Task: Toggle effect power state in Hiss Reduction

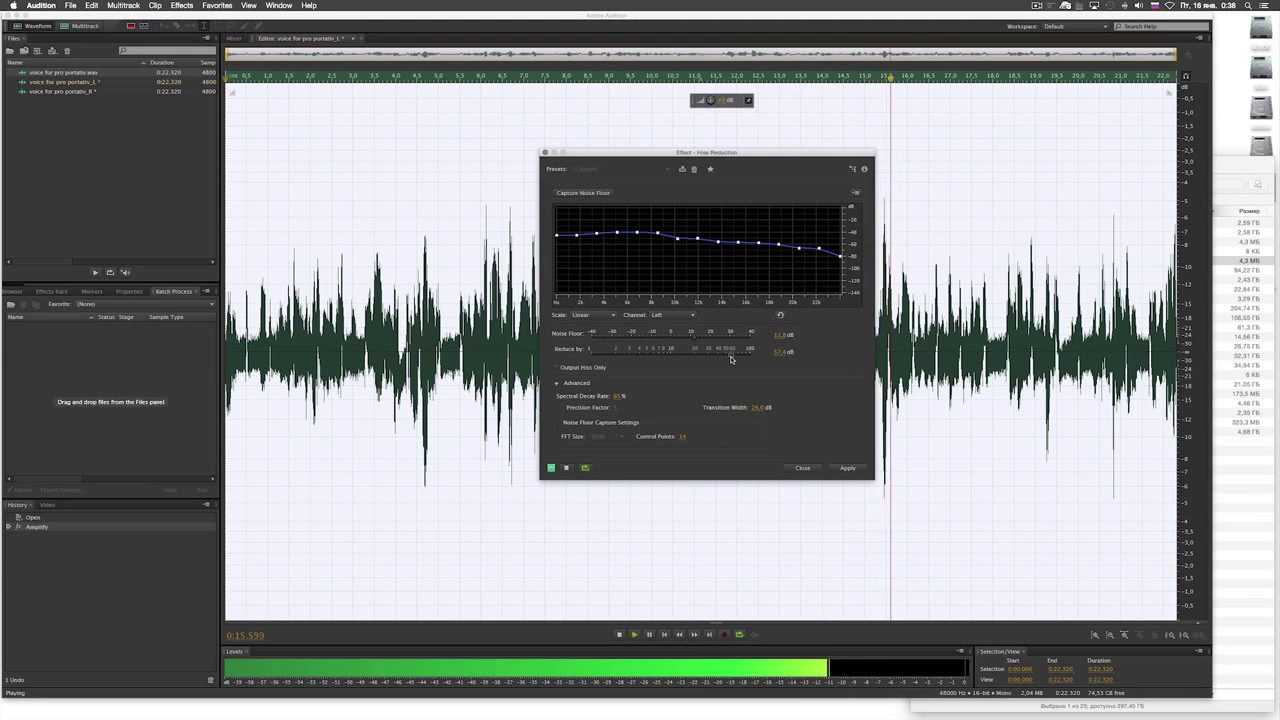Action: point(551,468)
